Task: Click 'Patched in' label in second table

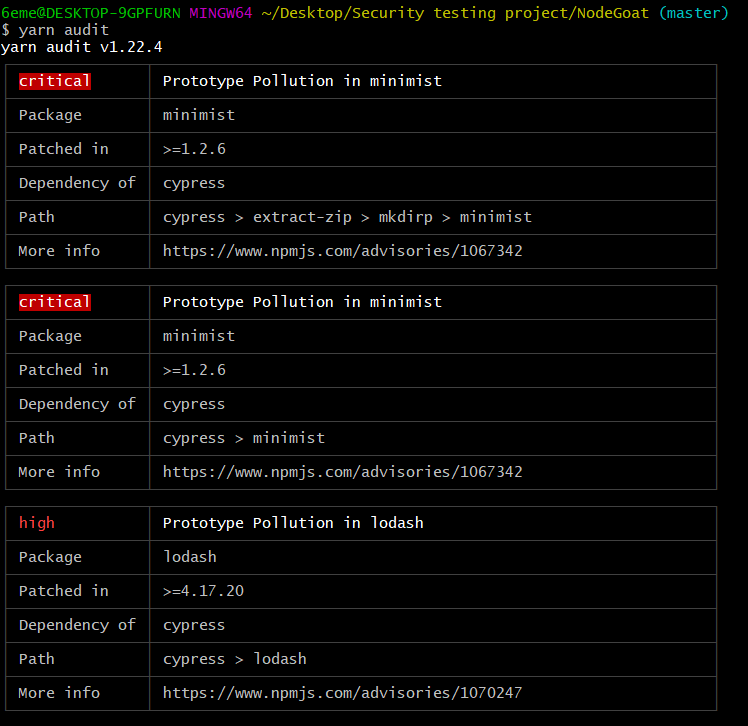Action: point(63,370)
